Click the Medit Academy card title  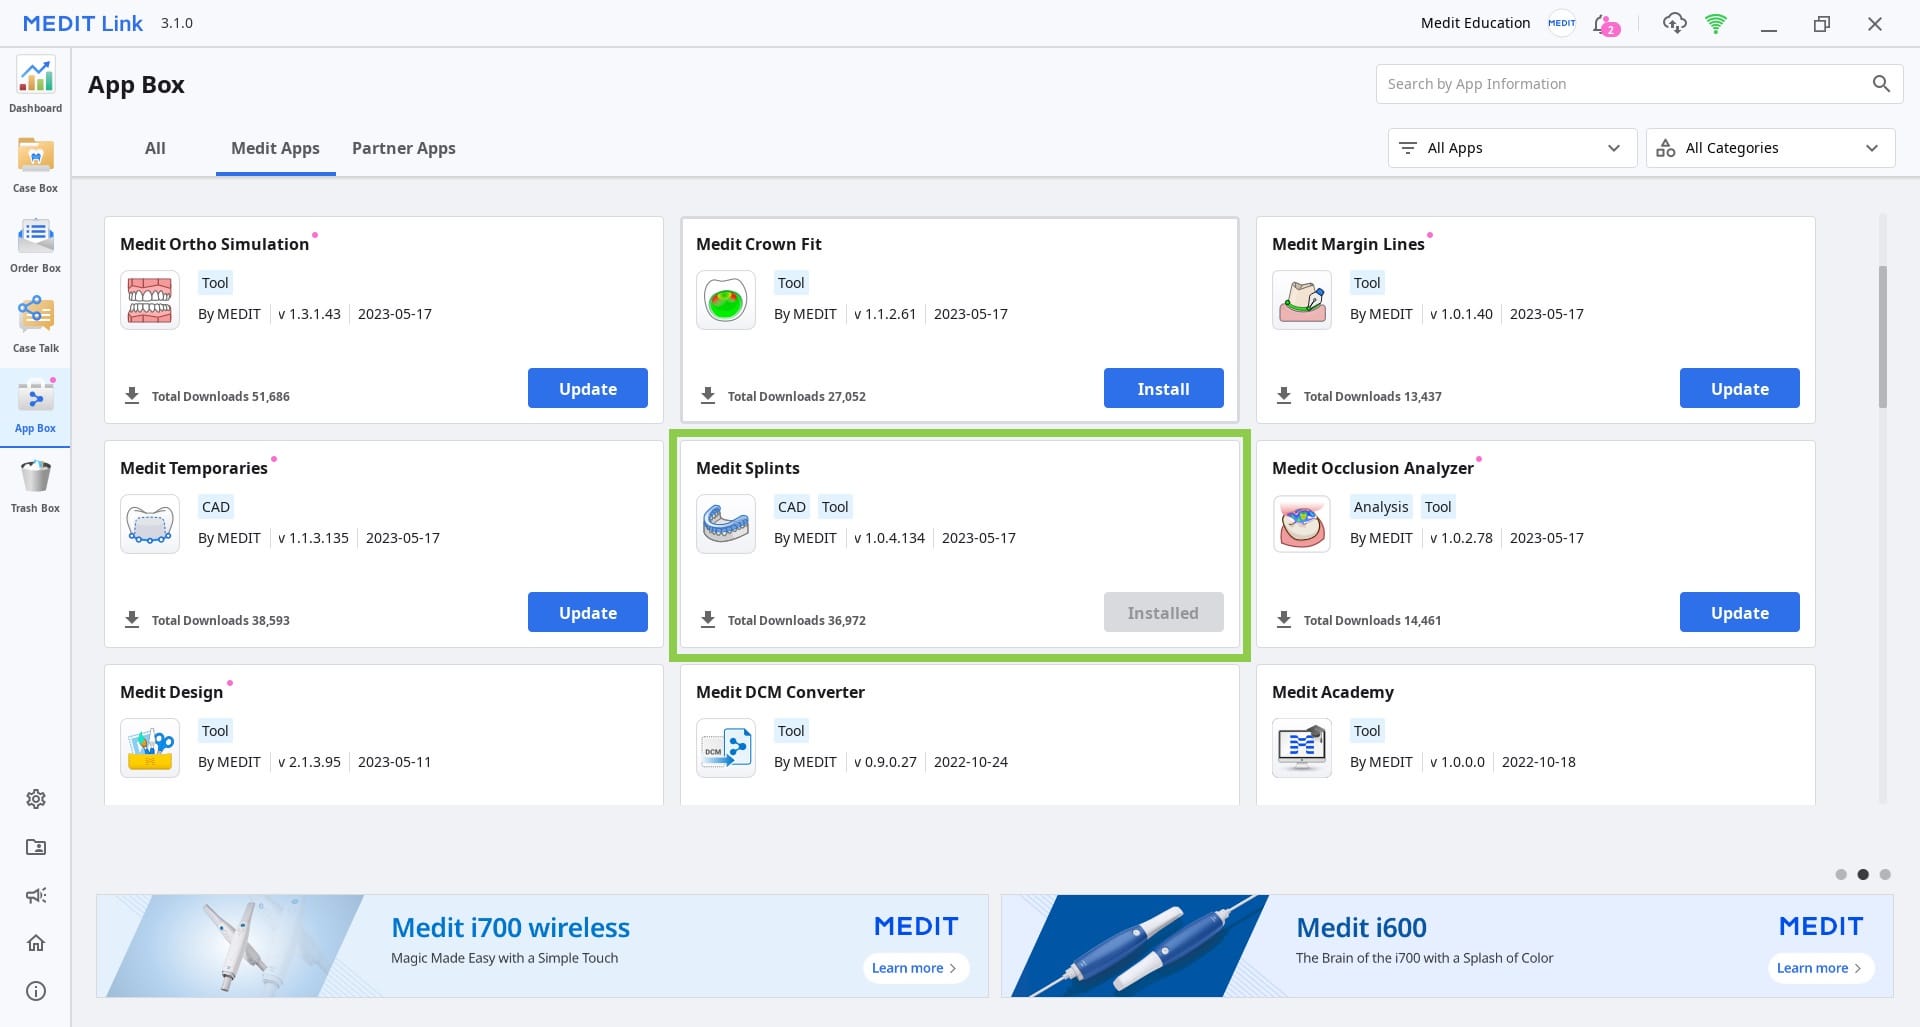(1333, 692)
